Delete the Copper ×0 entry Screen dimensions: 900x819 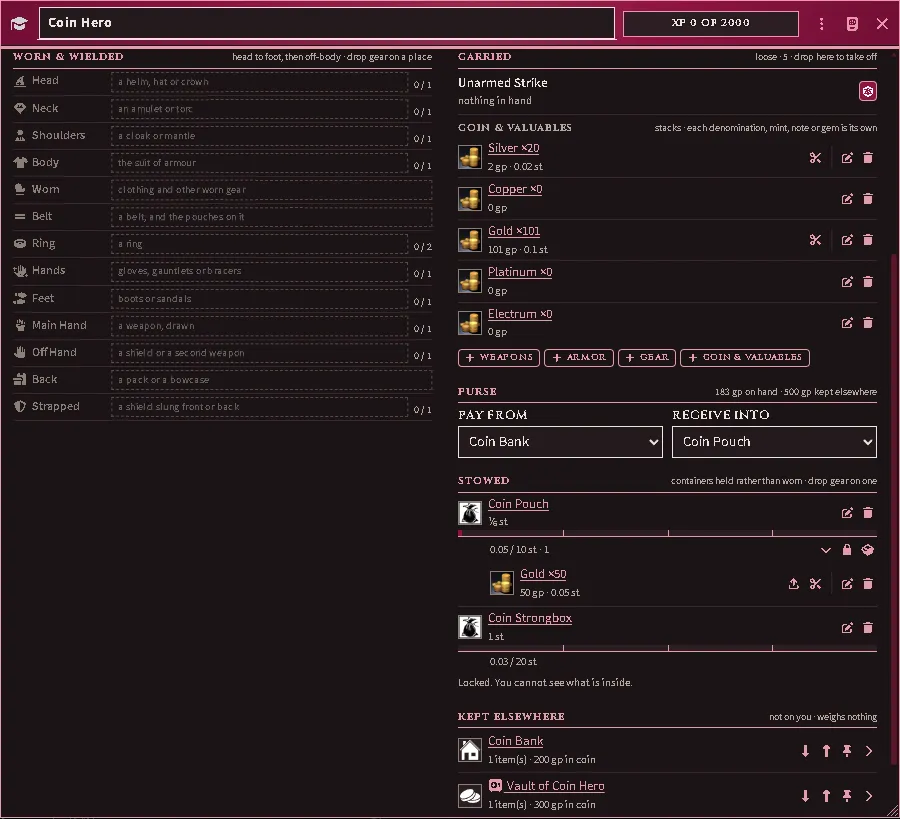pos(868,199)
